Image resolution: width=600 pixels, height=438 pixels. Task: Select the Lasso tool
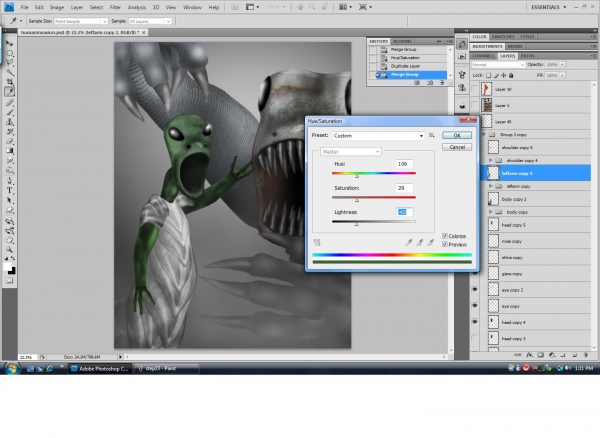click(10, 62)
